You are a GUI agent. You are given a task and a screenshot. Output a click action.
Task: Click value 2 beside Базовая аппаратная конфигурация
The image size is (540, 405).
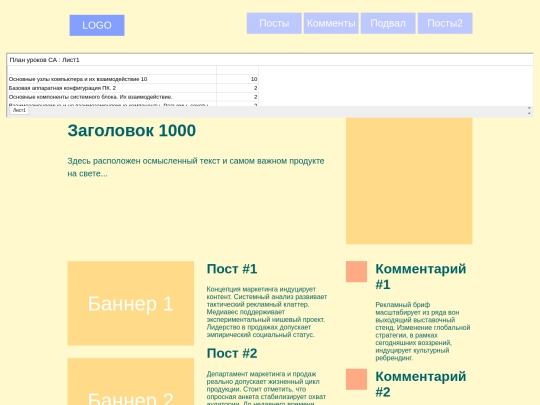[x=238, y=88]
